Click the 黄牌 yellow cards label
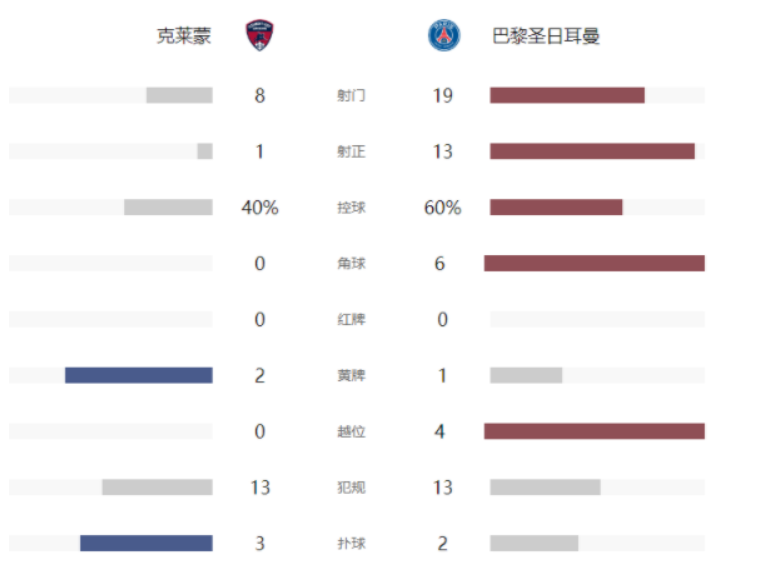Screen dimensions: 764x578 (351, 376)
